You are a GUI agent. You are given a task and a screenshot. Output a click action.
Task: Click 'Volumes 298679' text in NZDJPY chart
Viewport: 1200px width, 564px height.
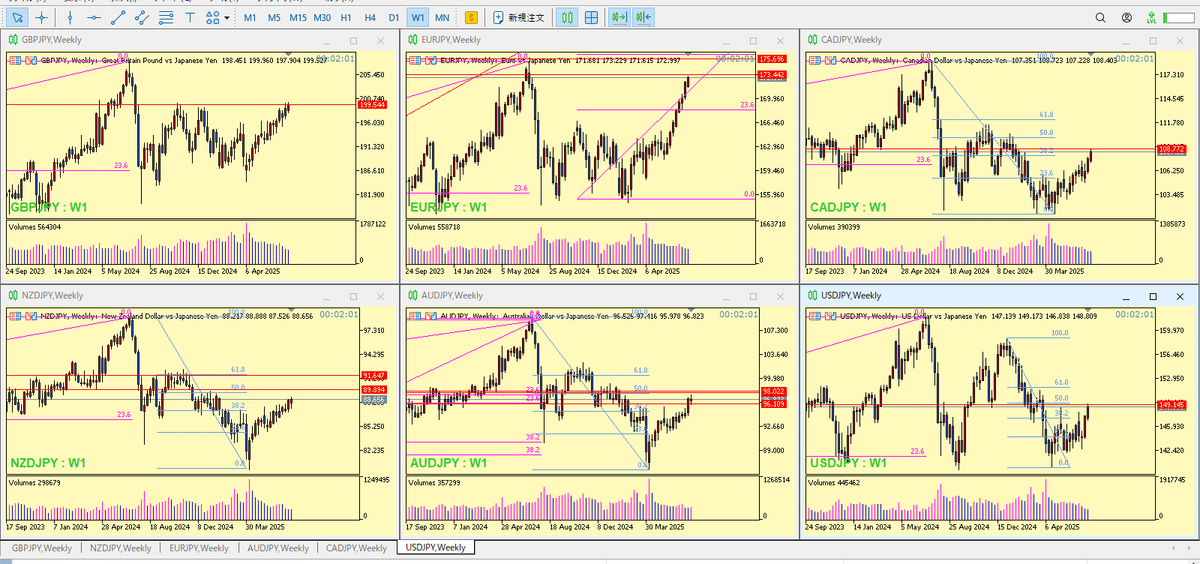[35, 483]
